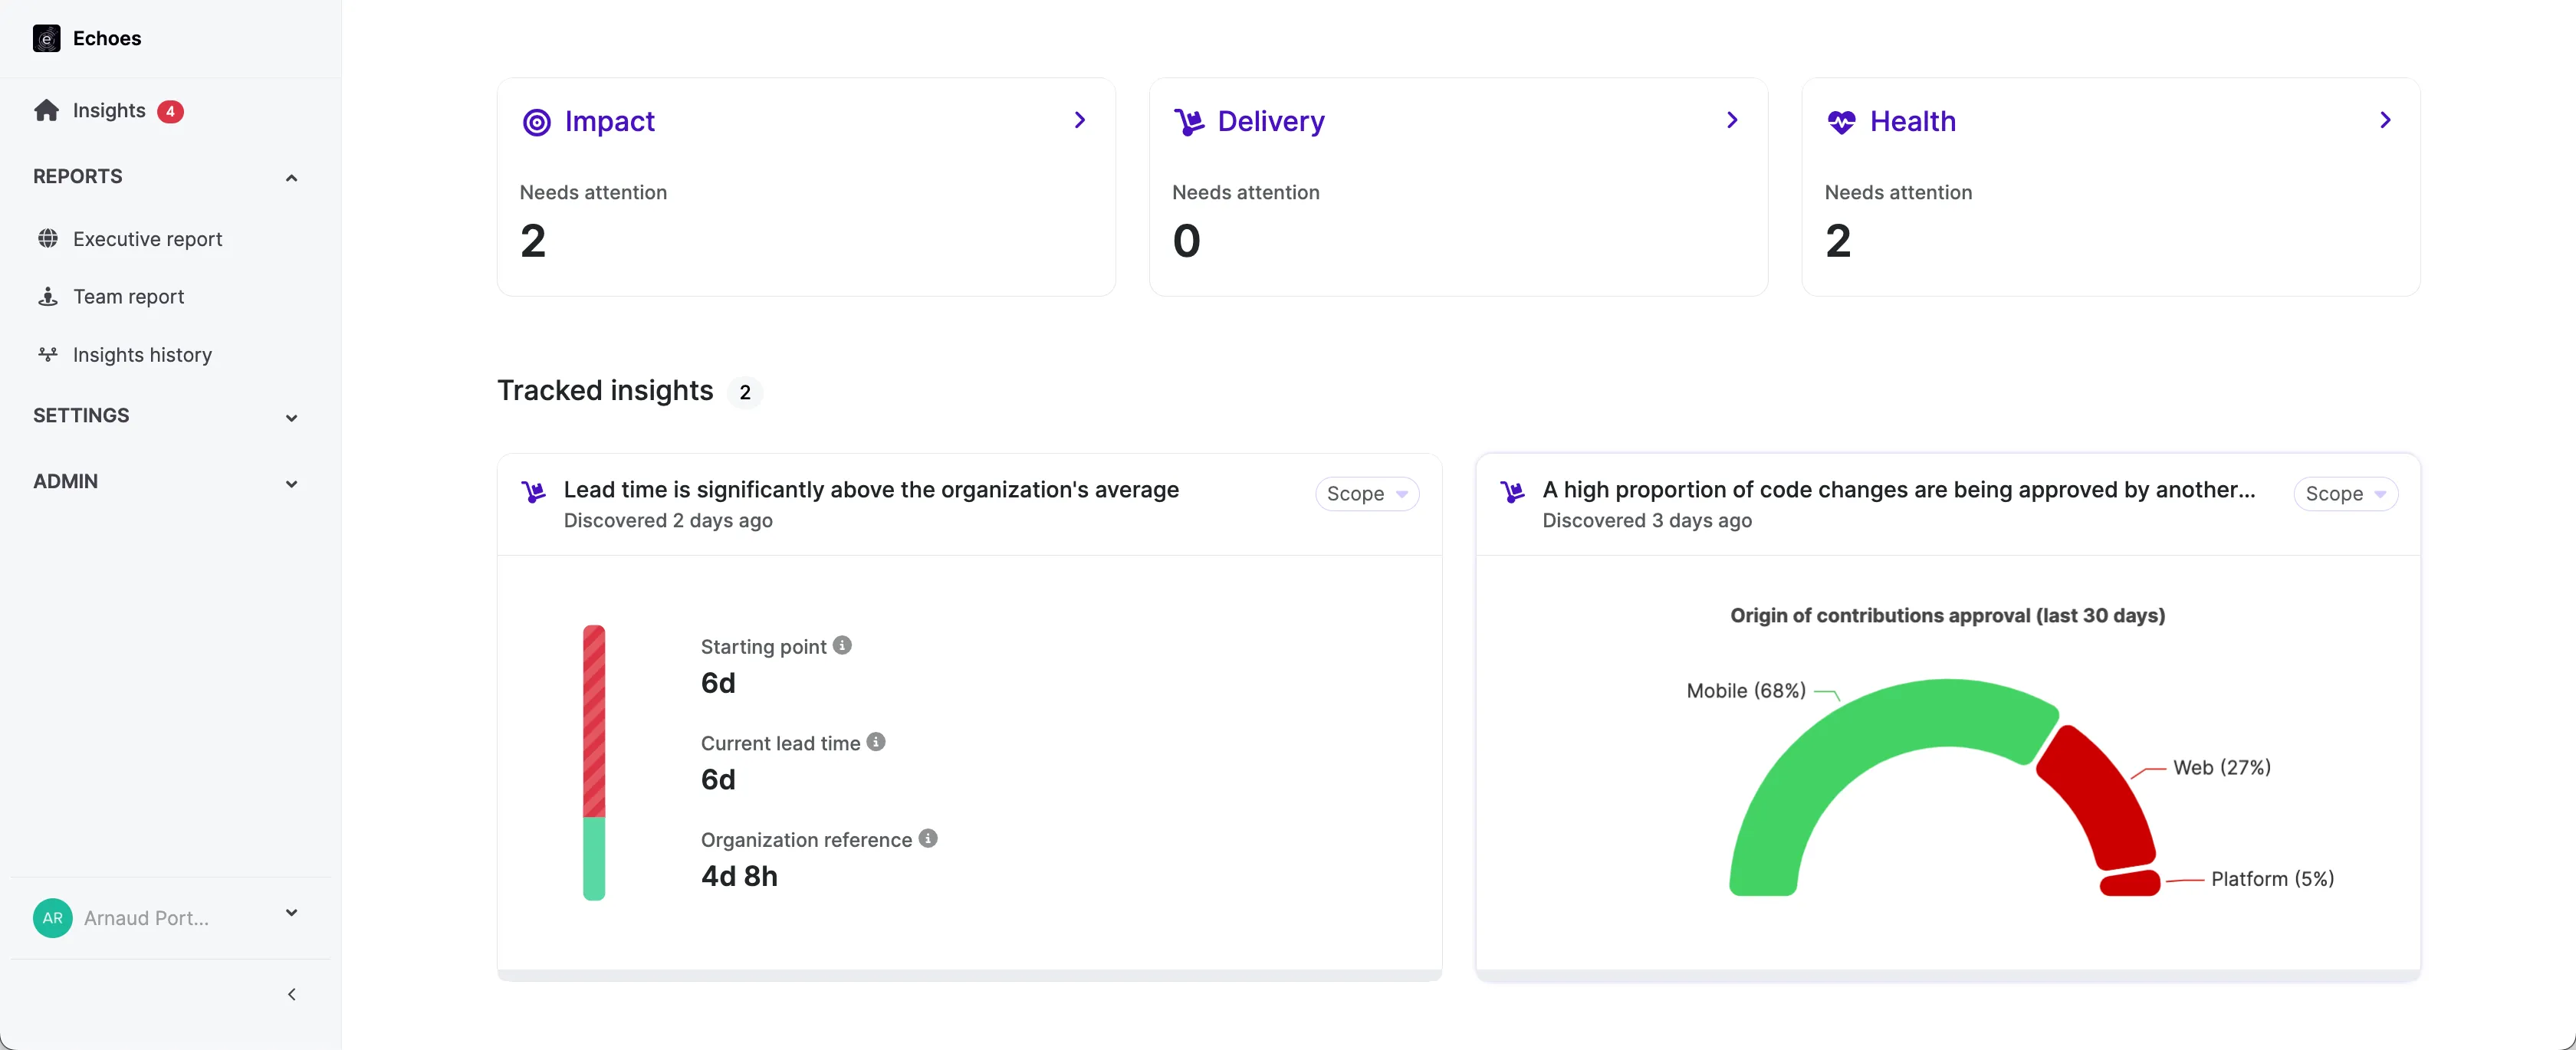
Task: Click the info icon next to Starting point
Action: click(842, 646)
